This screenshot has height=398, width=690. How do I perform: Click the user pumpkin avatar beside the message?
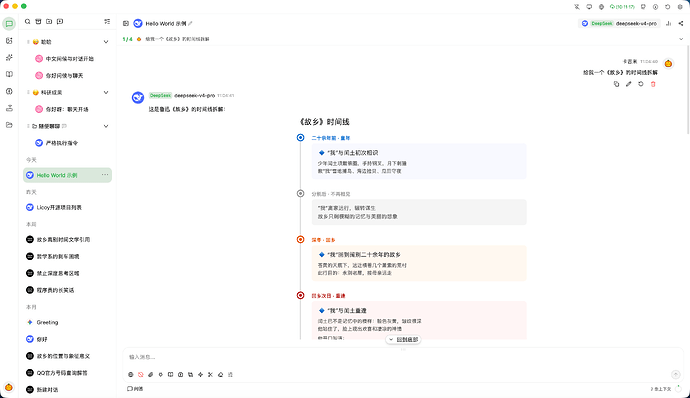tap(668, 63)
